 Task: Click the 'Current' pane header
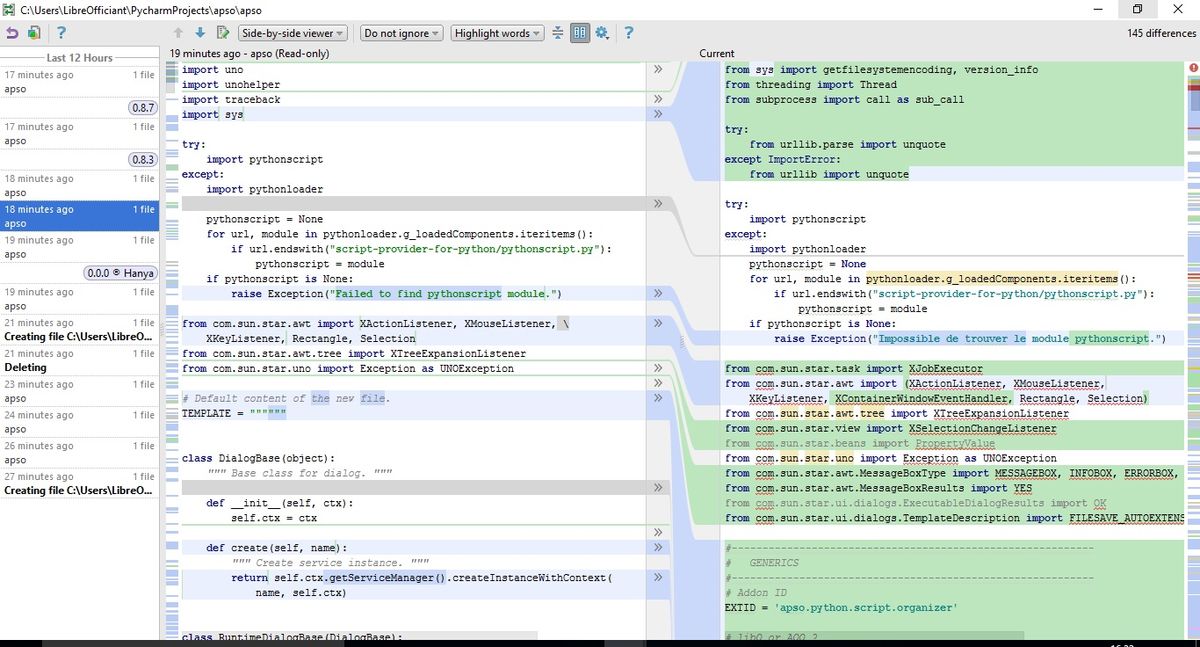pyautogui.click(x=716, y=54)
